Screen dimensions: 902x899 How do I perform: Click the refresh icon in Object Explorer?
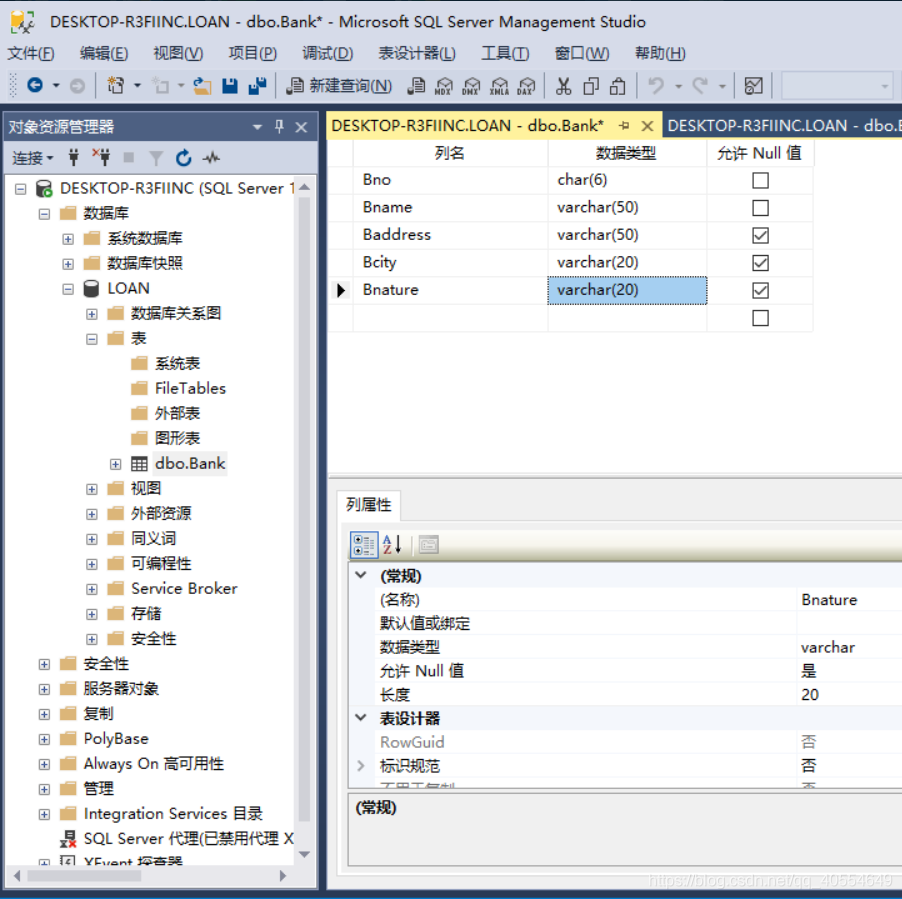[184, 157]
